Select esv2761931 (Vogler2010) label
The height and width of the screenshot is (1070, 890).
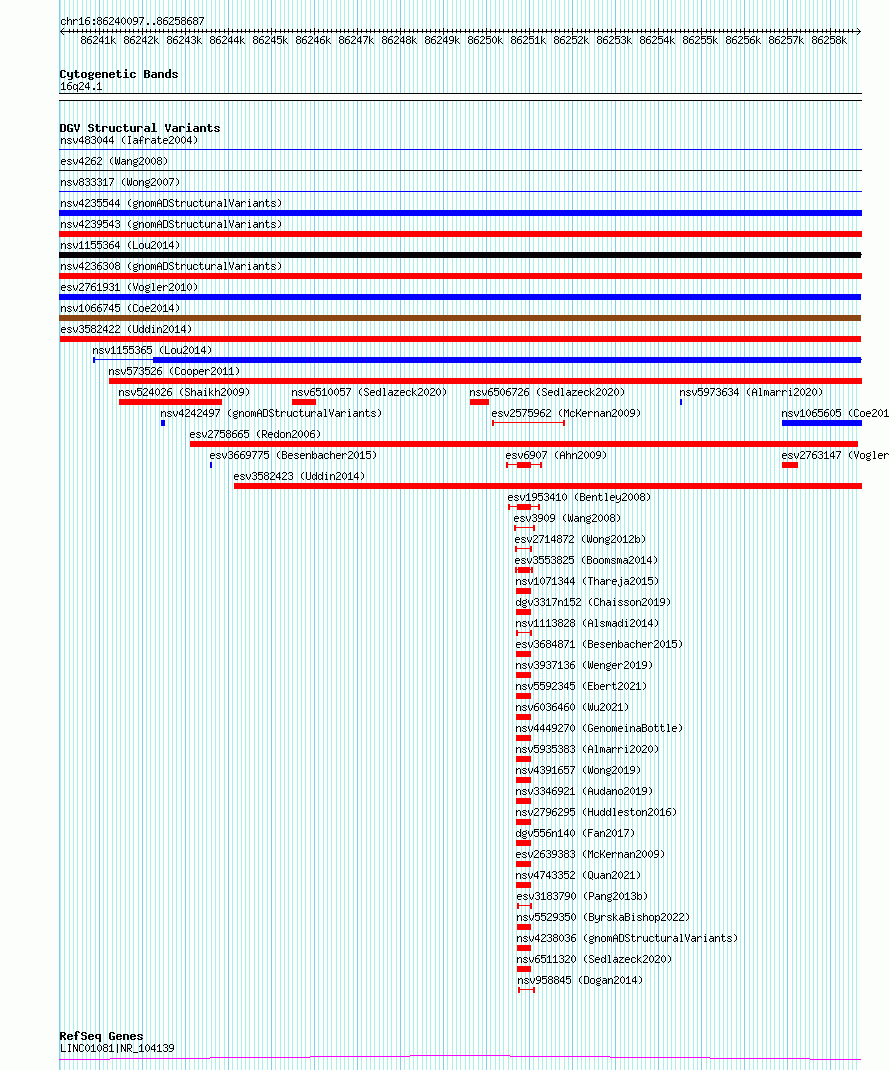tap(129, 287)
